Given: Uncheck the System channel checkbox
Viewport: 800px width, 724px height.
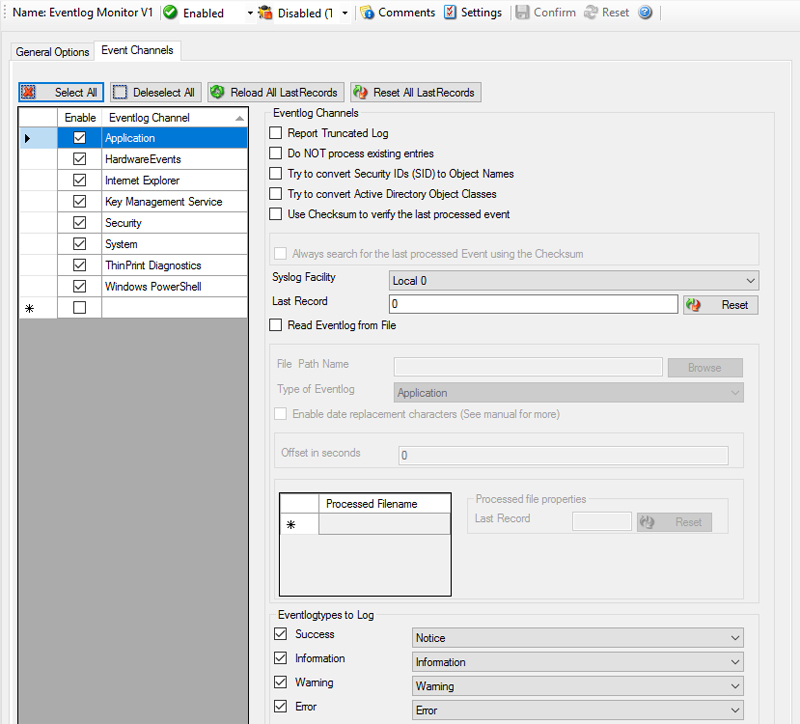Looking at the screenshot, I should tap(80, 244).
